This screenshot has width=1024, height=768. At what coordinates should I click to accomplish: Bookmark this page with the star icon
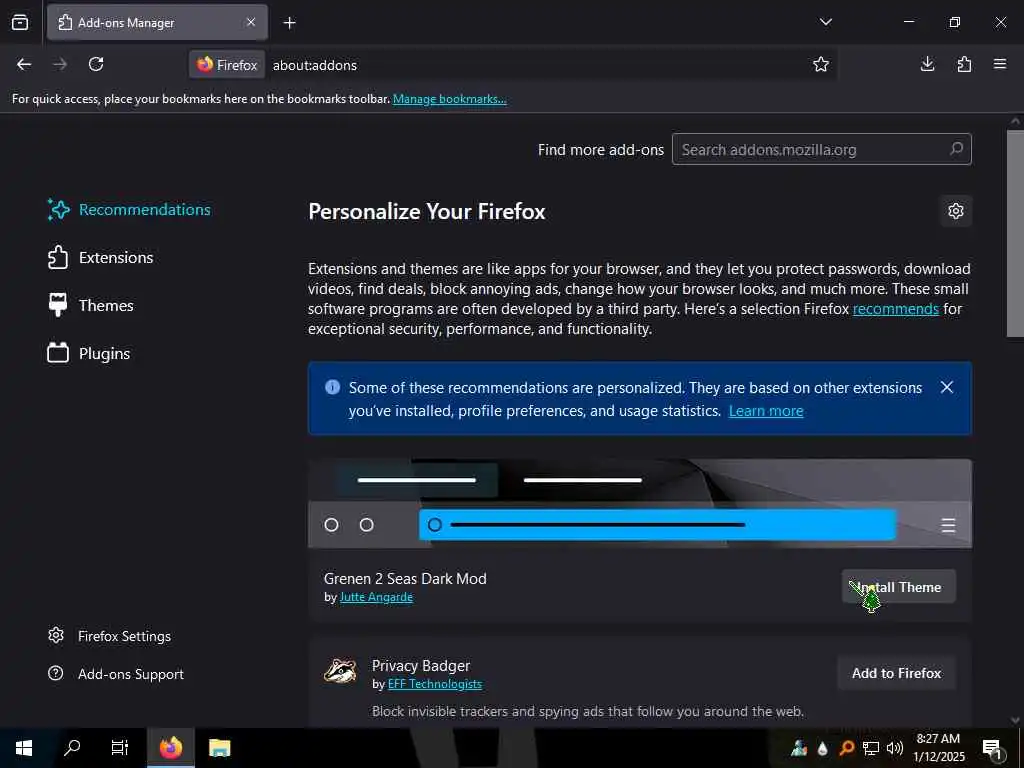[821, 64]
